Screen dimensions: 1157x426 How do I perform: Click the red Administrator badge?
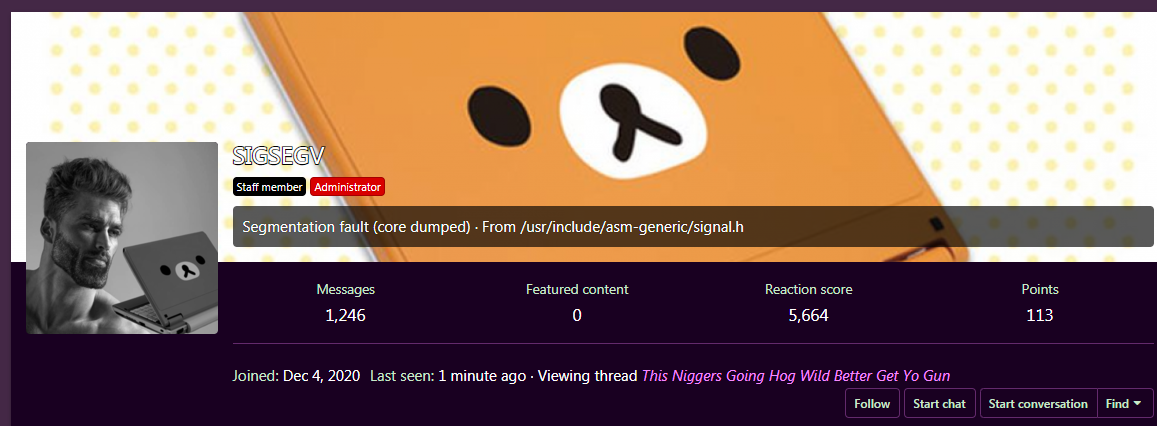pyautogui.click(x=348, y=188)
